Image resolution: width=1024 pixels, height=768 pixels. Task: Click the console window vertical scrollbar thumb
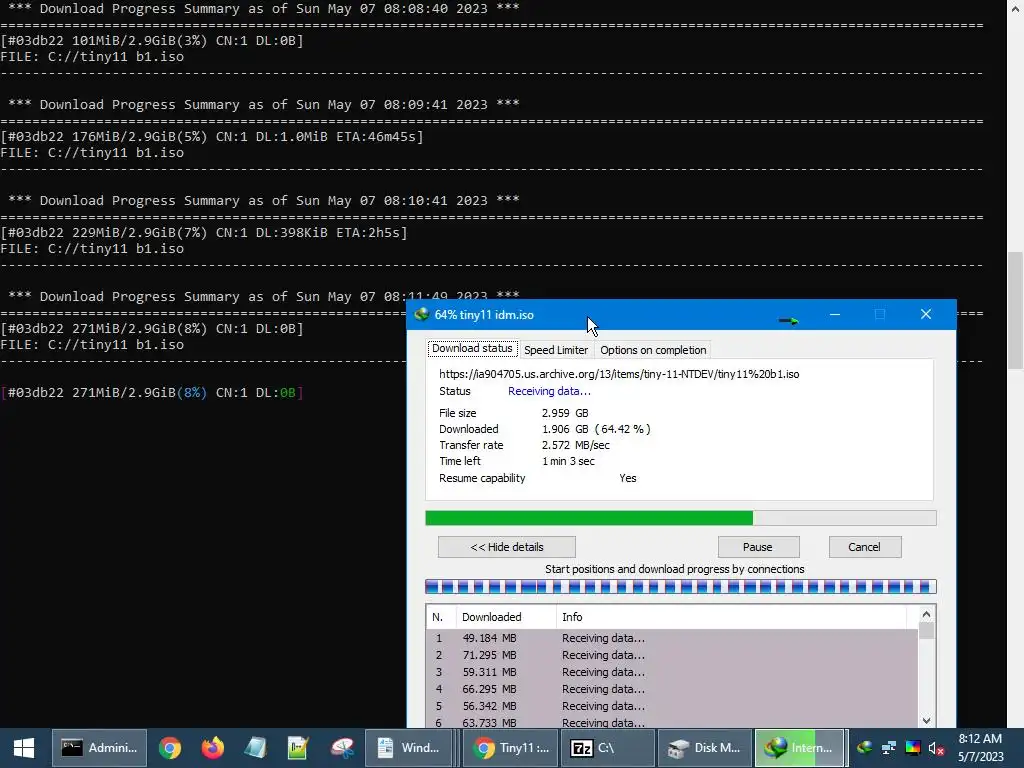point(1015,310)
